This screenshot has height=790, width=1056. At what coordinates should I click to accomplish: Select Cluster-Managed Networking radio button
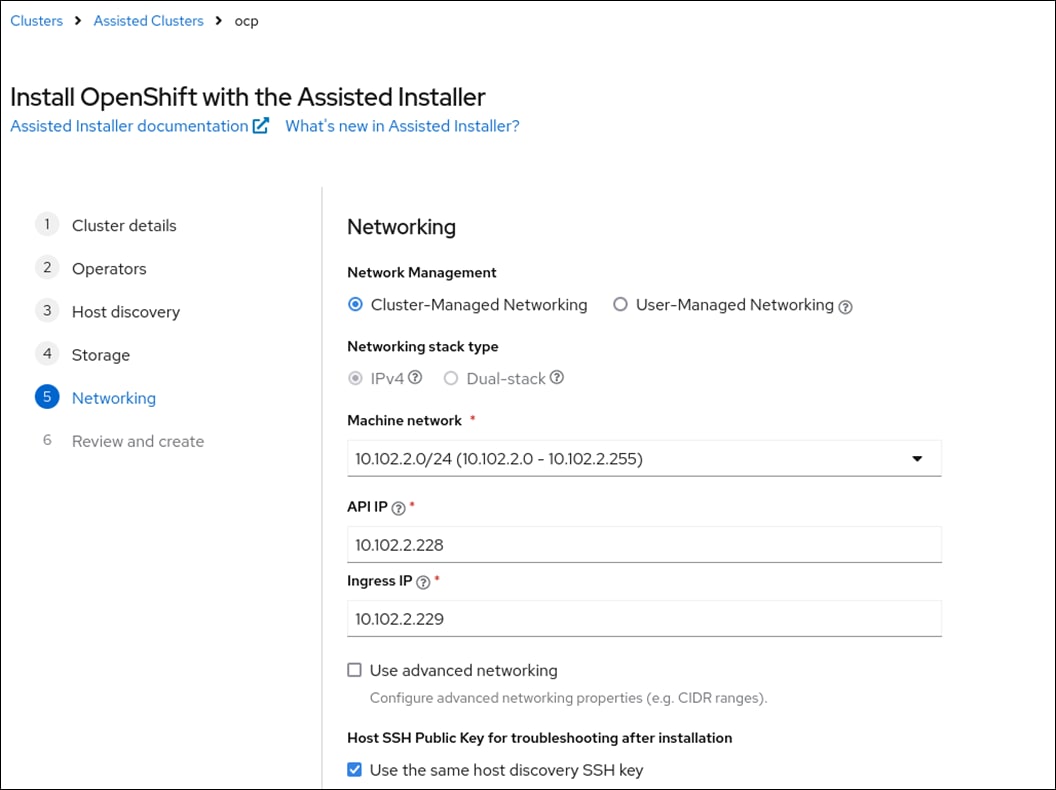(x=356, y=305)
